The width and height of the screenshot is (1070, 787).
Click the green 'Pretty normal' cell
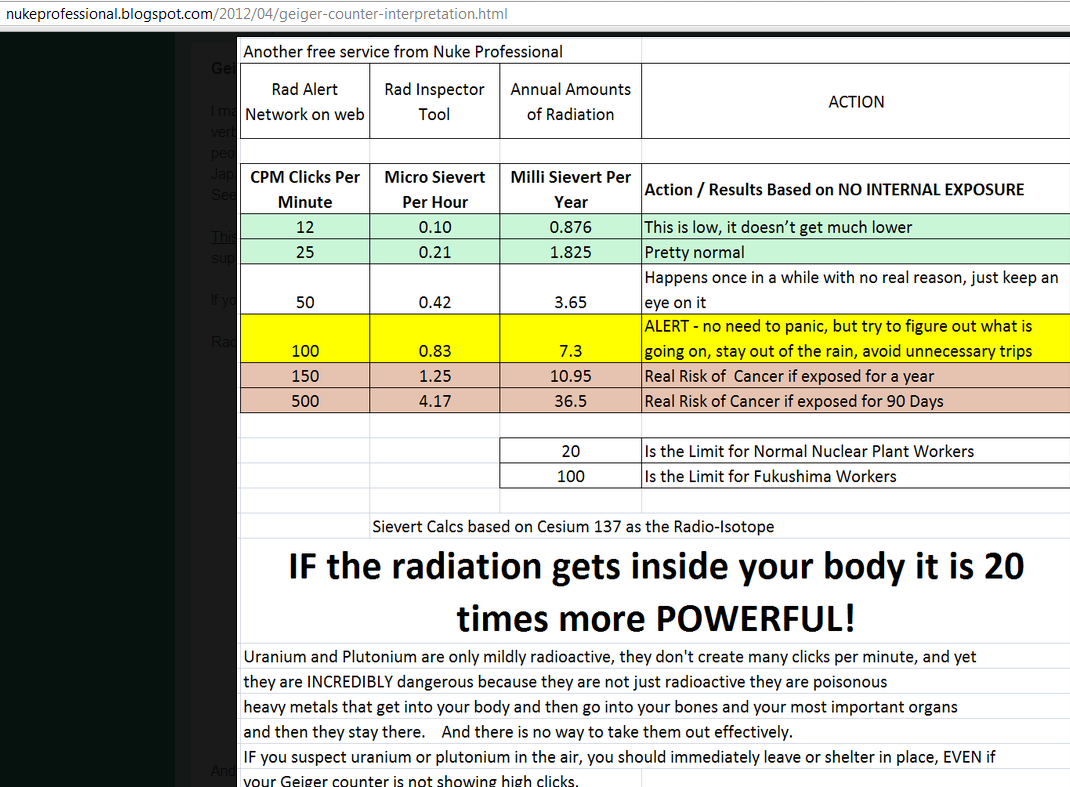855,252
